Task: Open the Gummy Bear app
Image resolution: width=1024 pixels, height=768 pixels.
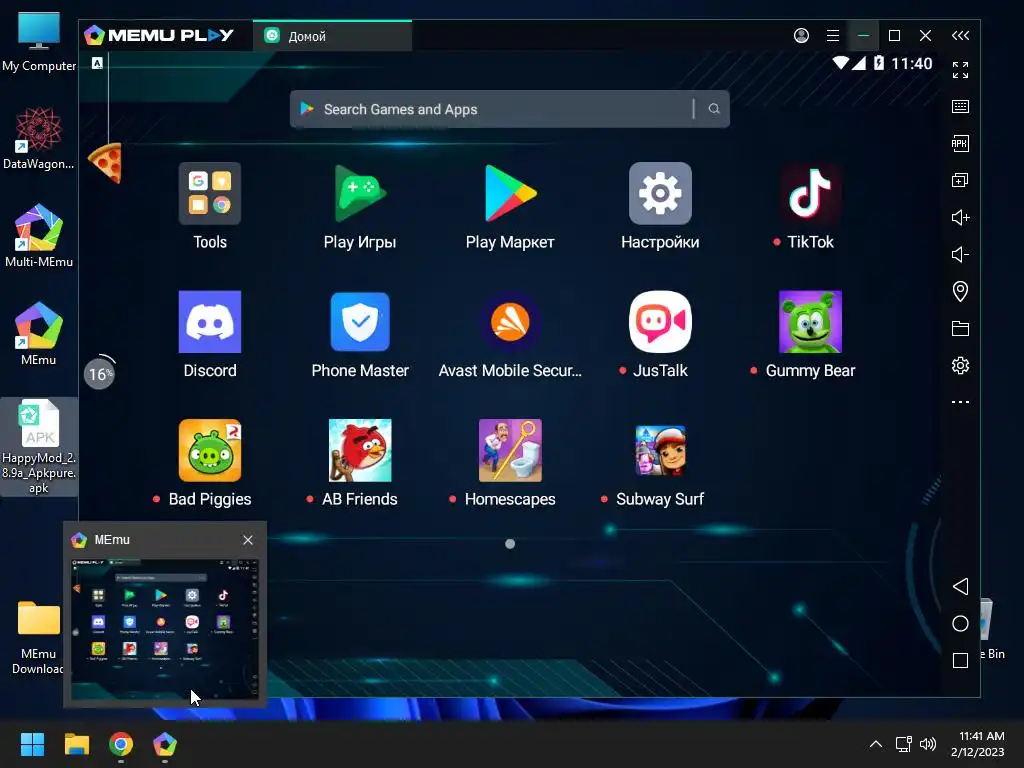Action: pyautogui.click(x=810, y=322)
